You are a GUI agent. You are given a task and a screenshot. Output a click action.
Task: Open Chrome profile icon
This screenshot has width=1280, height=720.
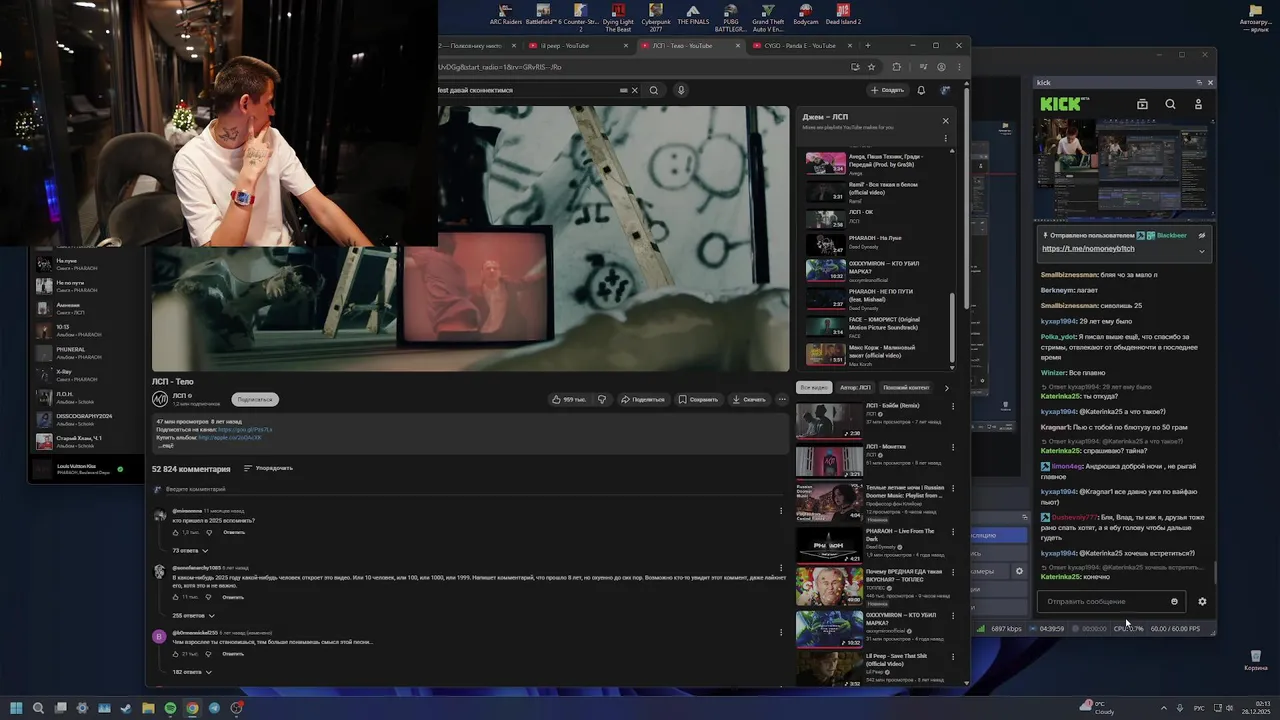tap(941, 67)
